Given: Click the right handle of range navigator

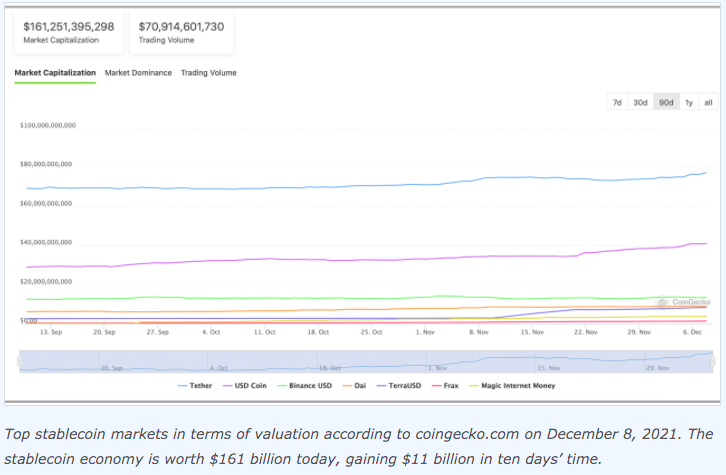Looking at the screenshot, I should click(x=714, y=360).
